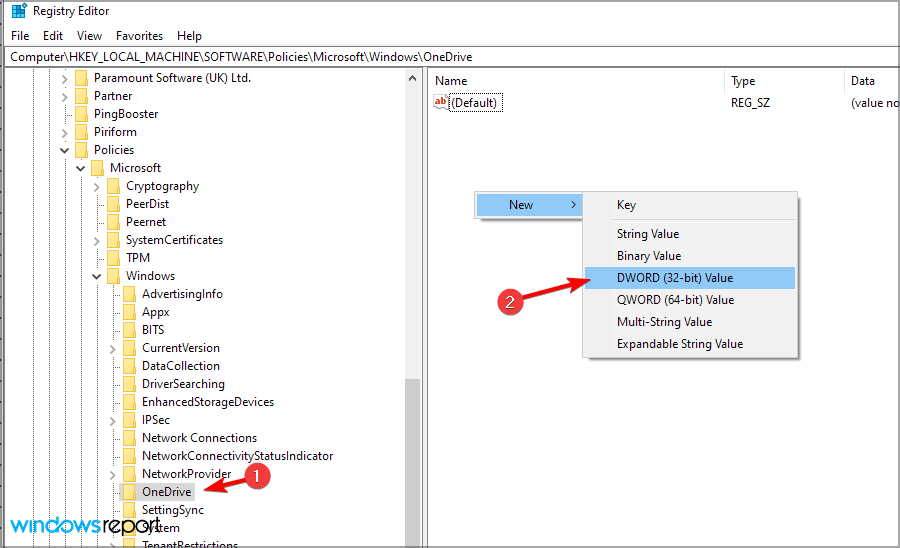Select the NetworkConnectivityStatusIndicator key
The width and height of the screenshot is (900, 548).
(x=238, y=456)
